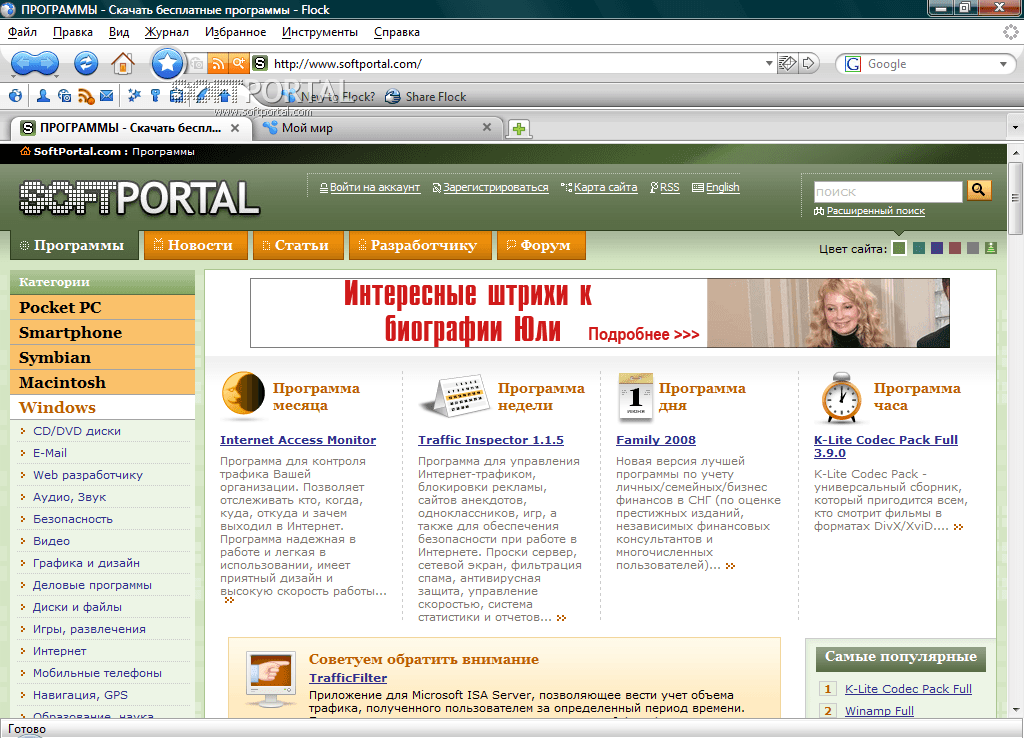Open the People sidebar icon
This screenshot has height=738, width=1024.
[x=43, y=96]
